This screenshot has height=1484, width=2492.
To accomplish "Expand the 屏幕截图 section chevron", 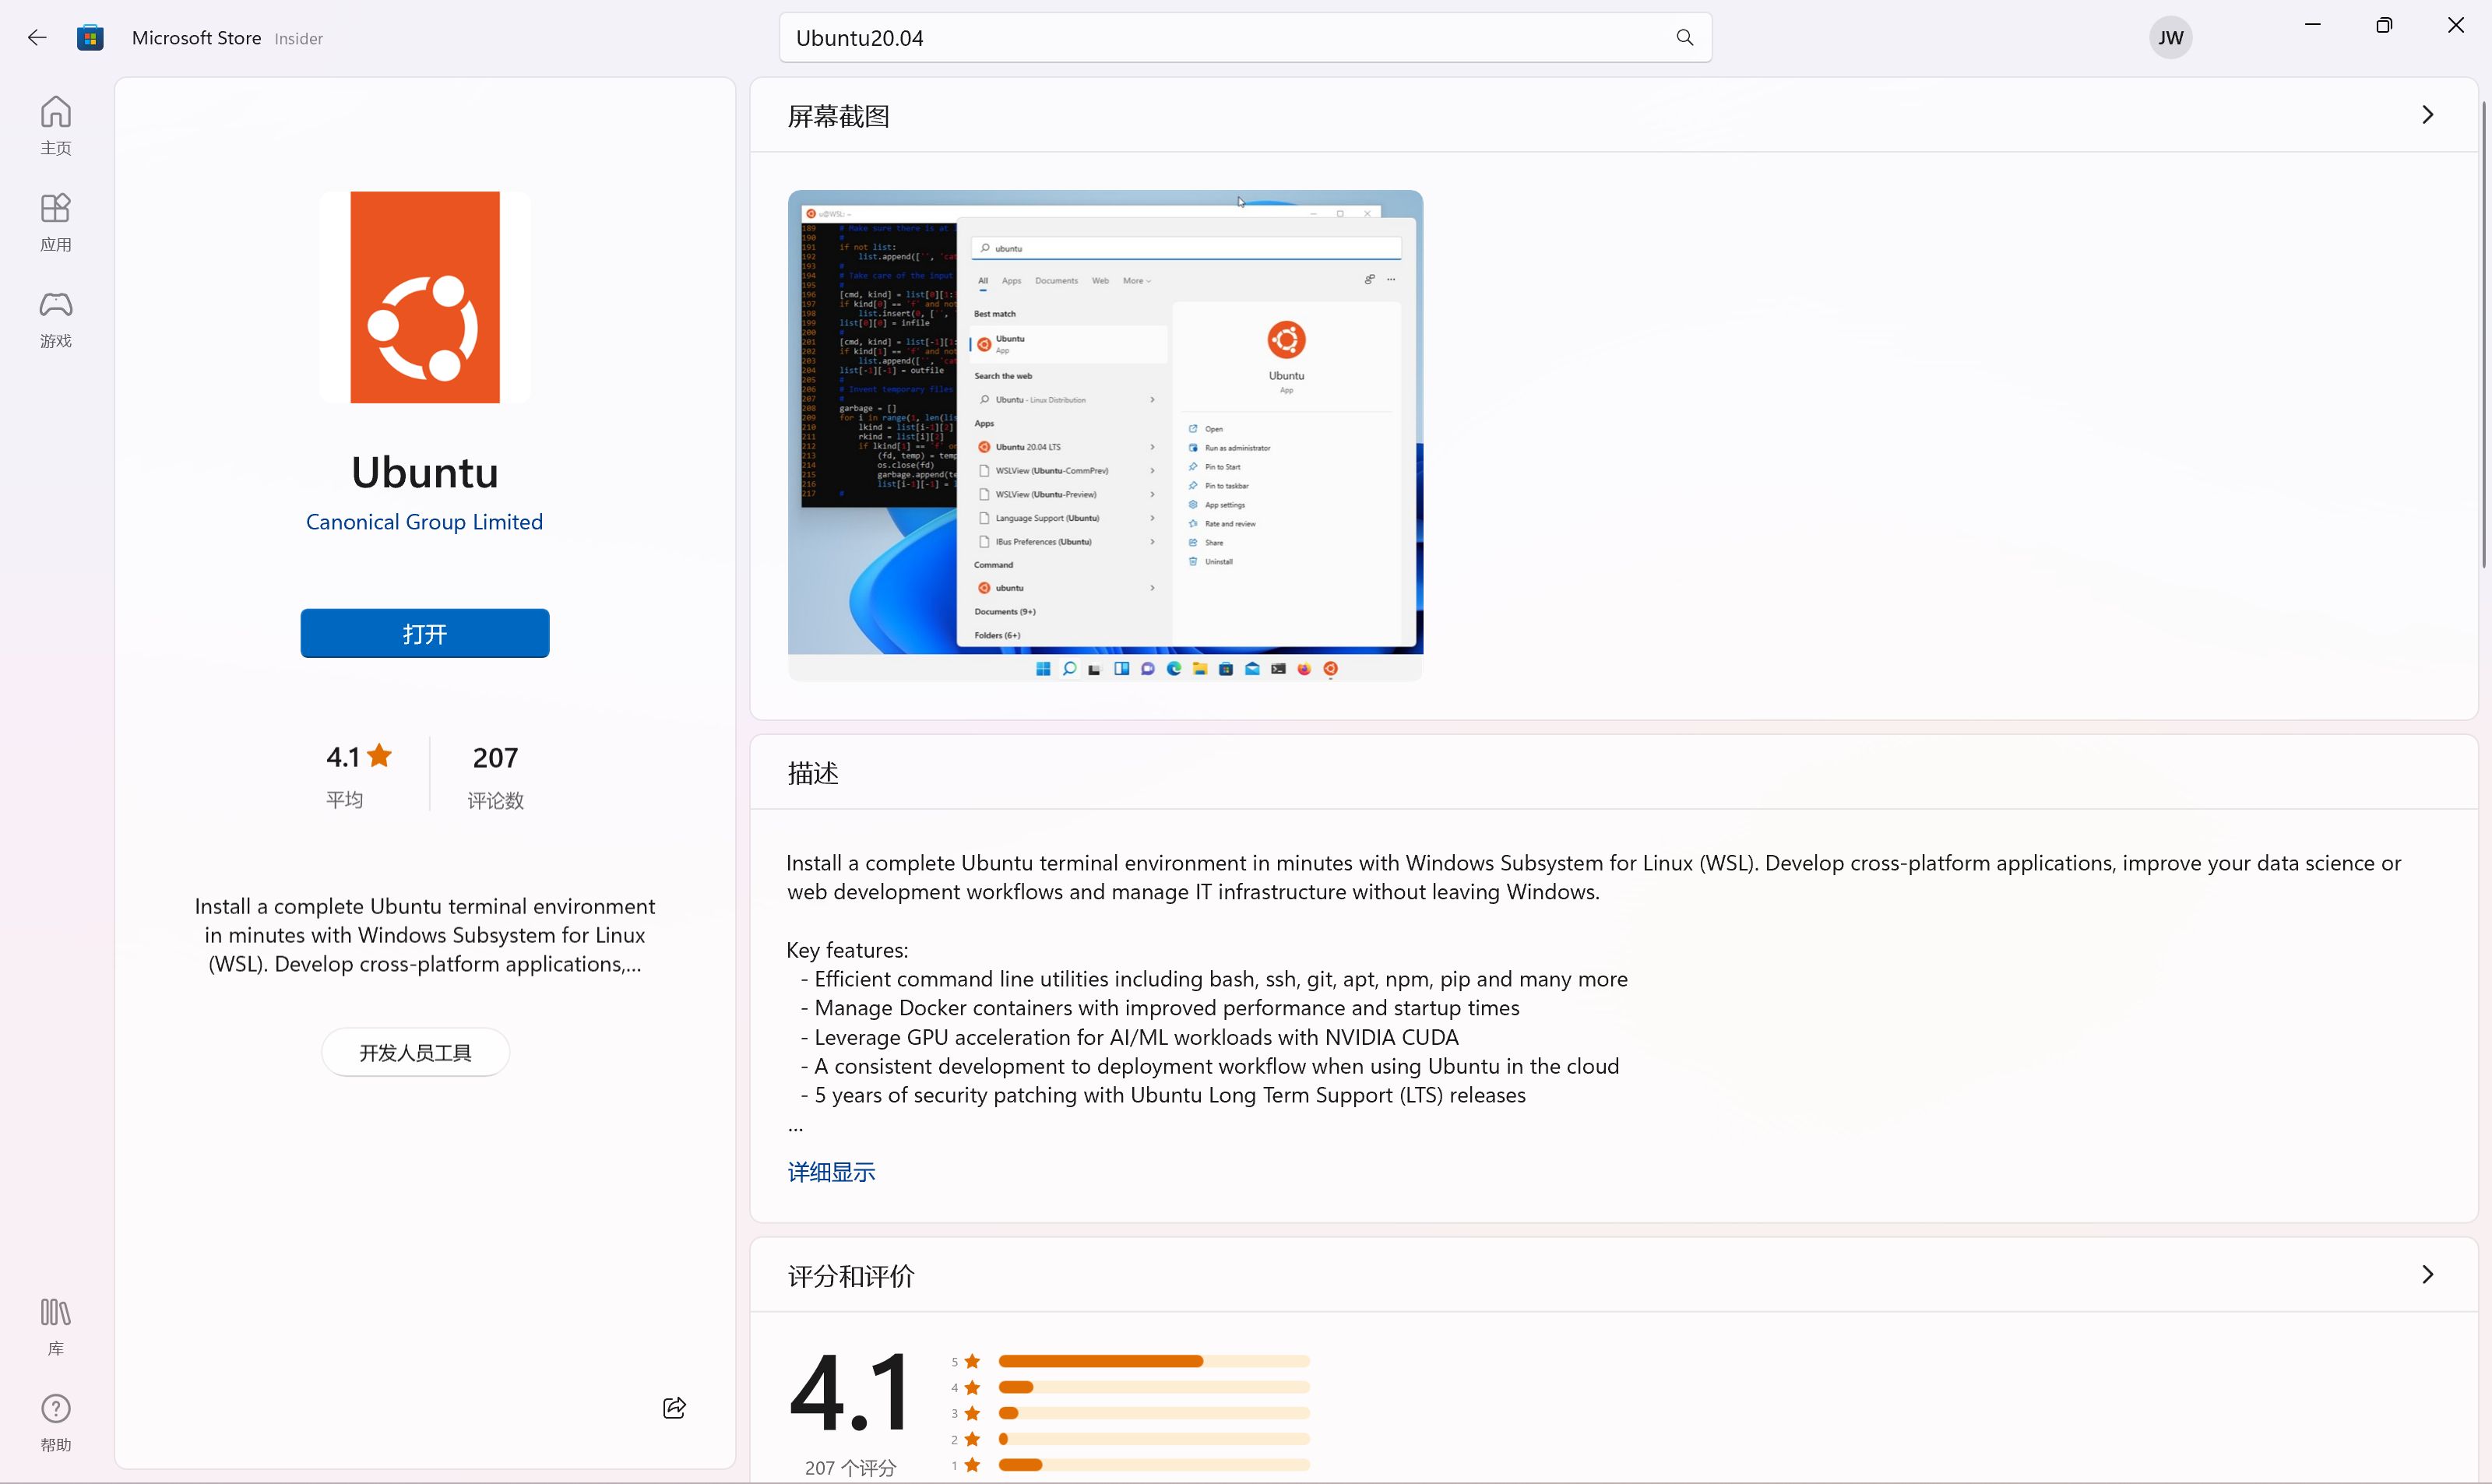I will [2427, 114].
